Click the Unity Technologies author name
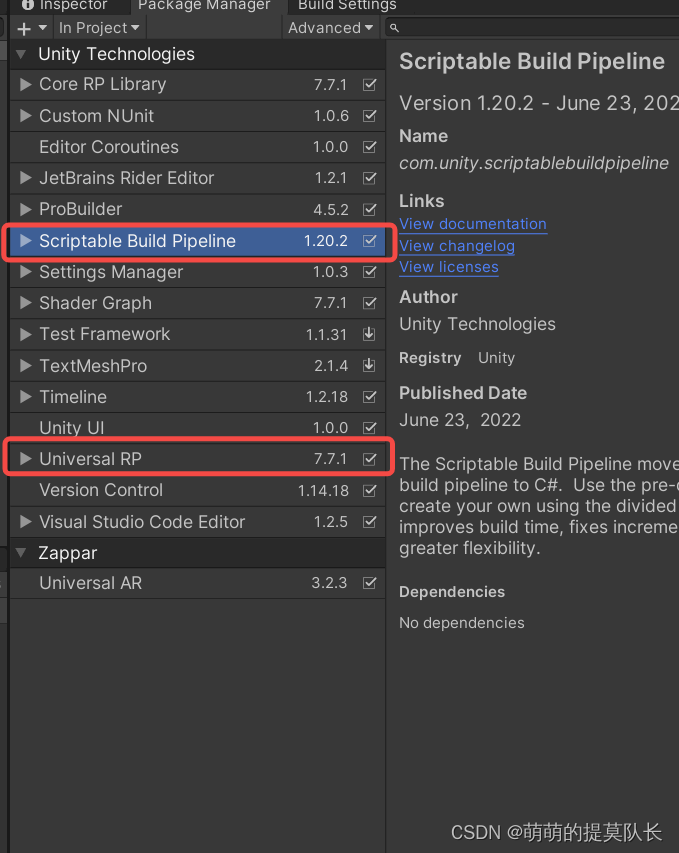679x853 pixels. (x=477, y=324)
